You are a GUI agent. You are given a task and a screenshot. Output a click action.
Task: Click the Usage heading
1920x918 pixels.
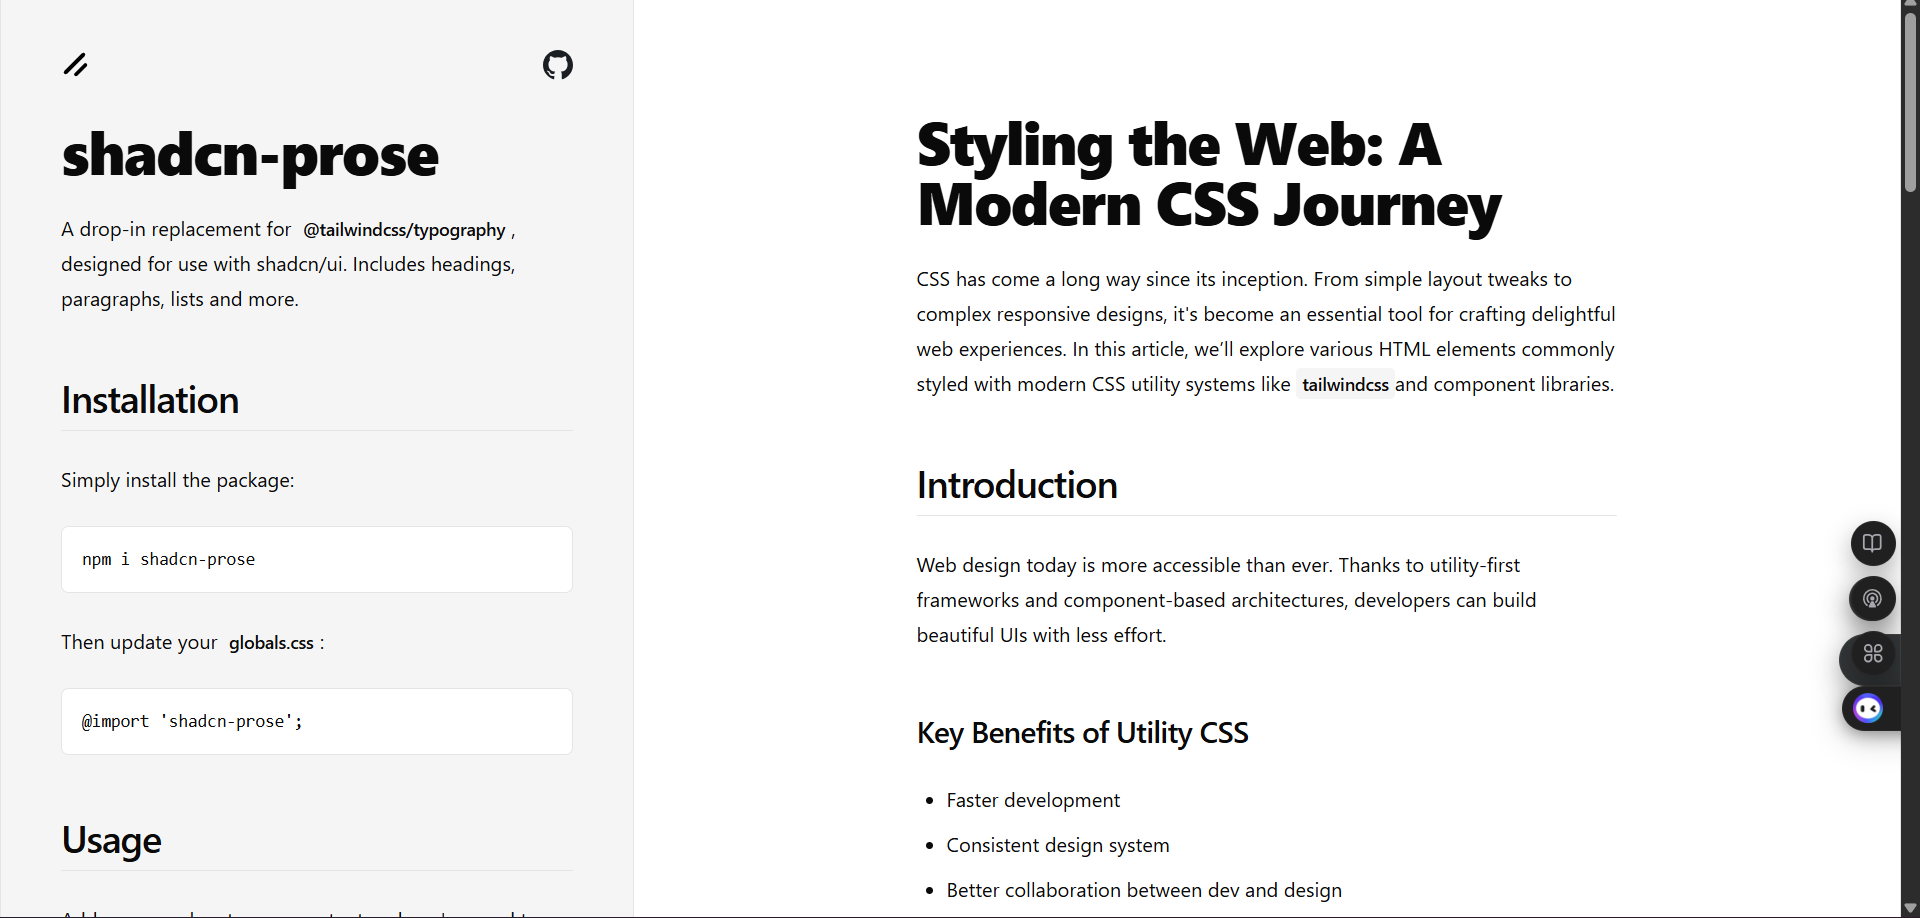point(111,840)
